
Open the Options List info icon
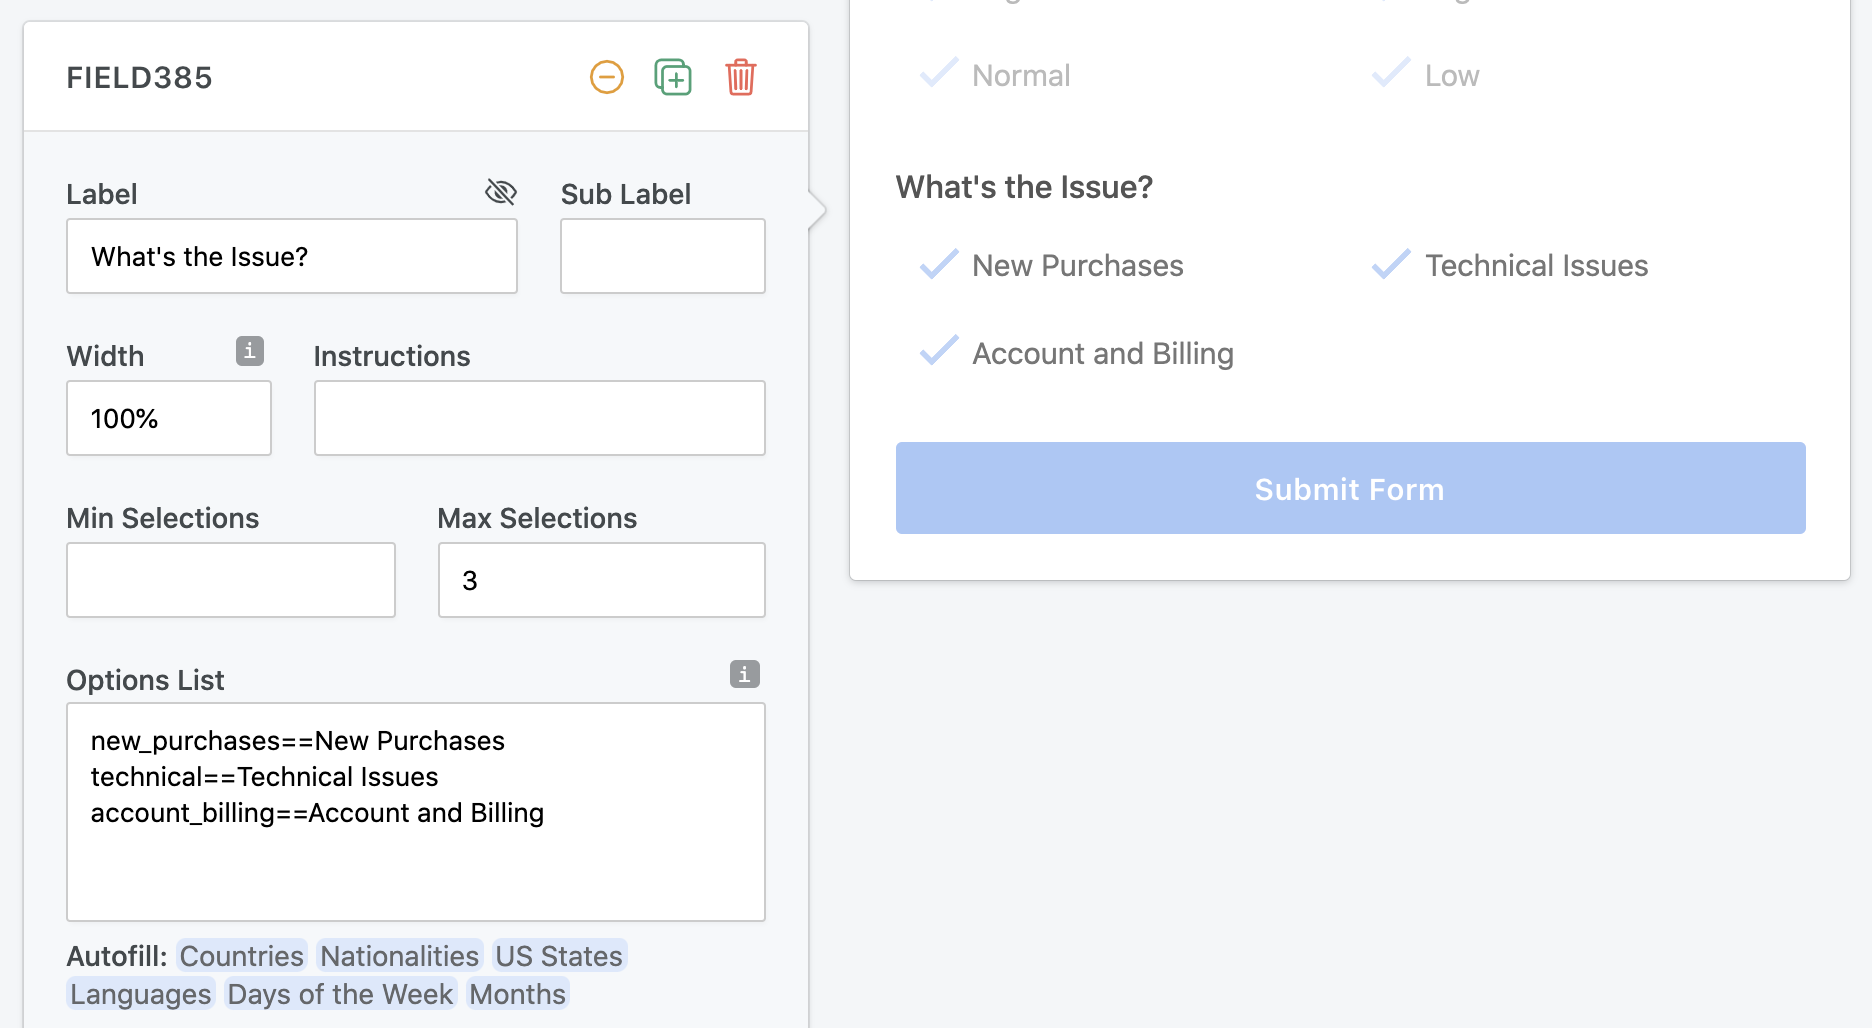tap(745, 674)
